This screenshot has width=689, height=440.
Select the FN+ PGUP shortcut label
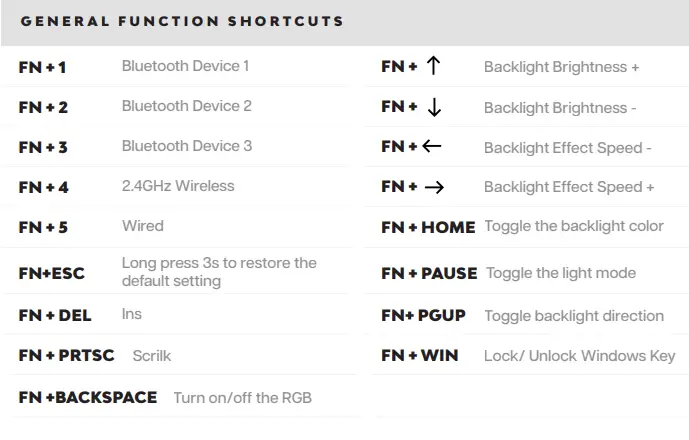tap(423, 315)
